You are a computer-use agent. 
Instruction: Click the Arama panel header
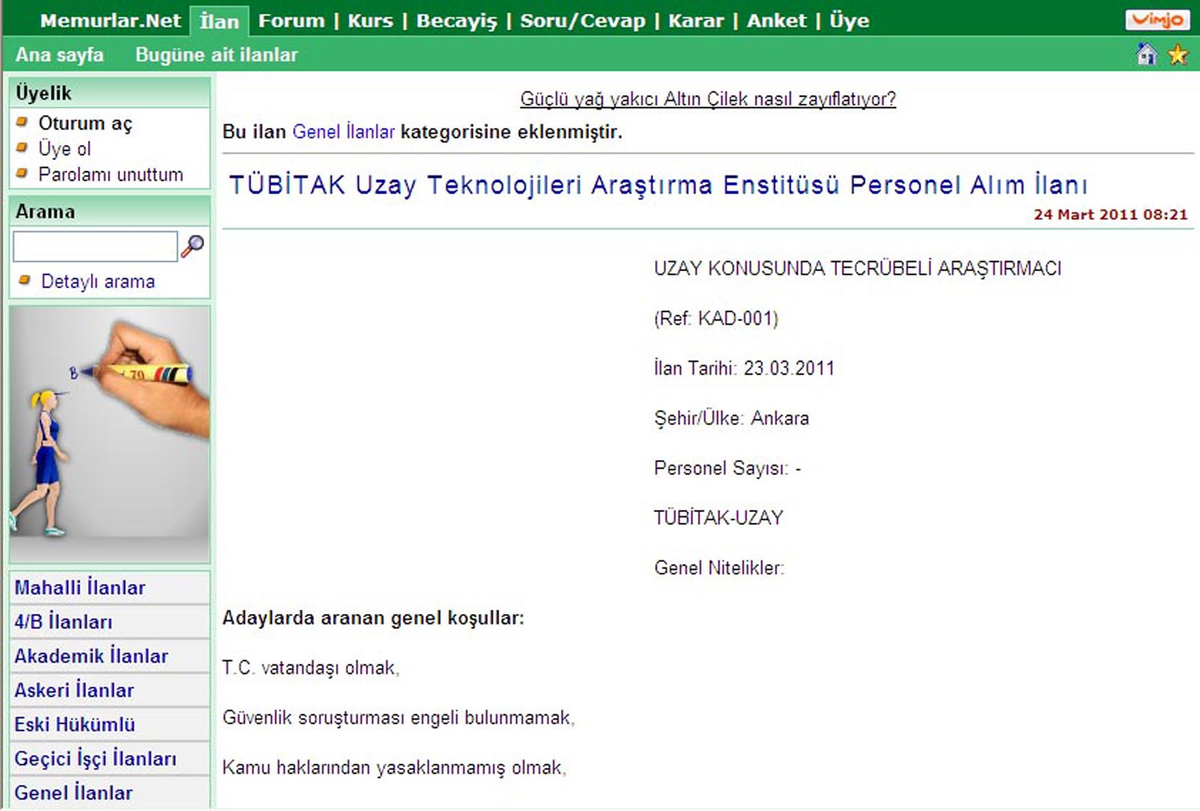pos(110,211)
